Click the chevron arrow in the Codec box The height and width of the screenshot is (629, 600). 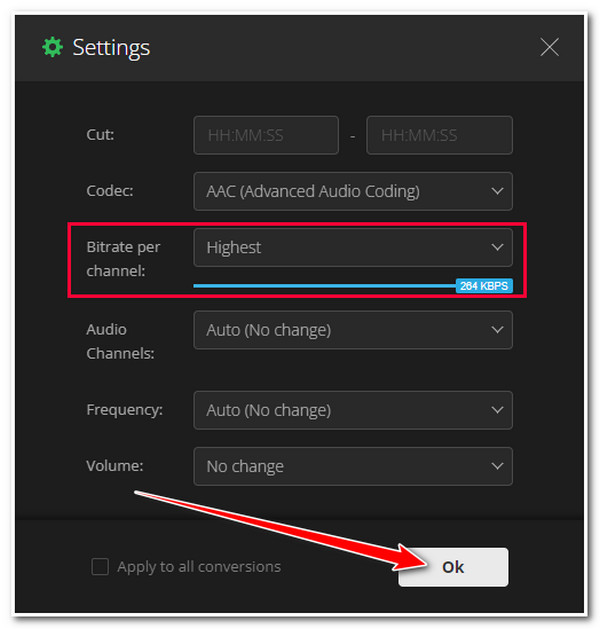click(x=497, y=191)
